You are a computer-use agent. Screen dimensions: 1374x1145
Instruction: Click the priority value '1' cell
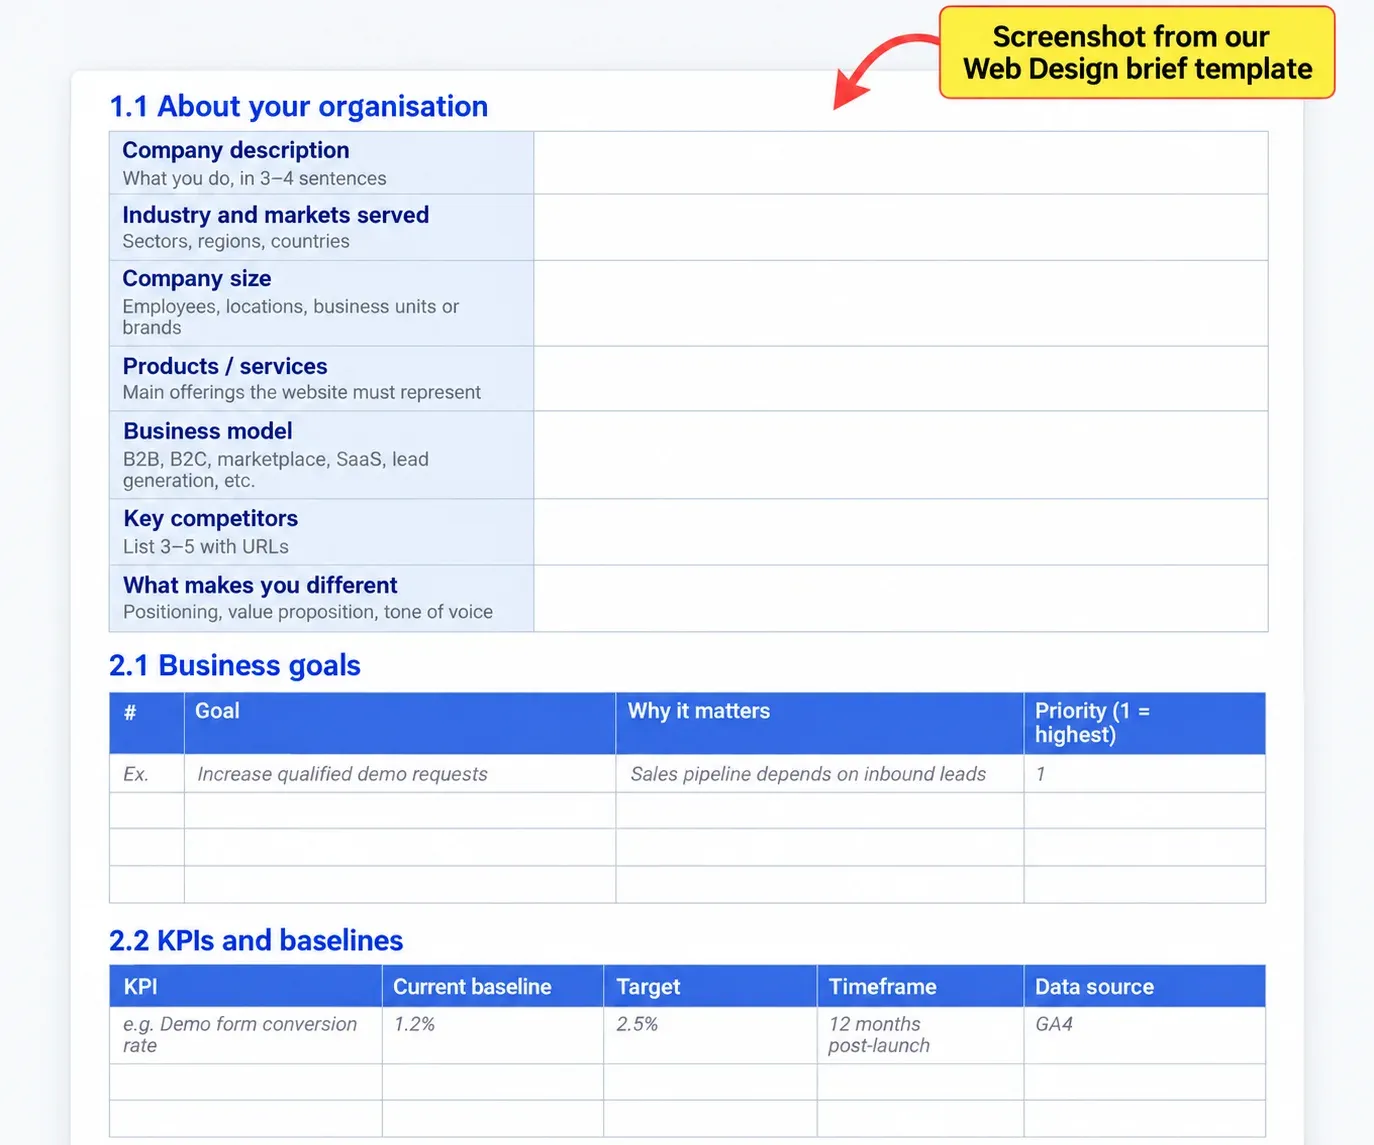point(1145,773)
